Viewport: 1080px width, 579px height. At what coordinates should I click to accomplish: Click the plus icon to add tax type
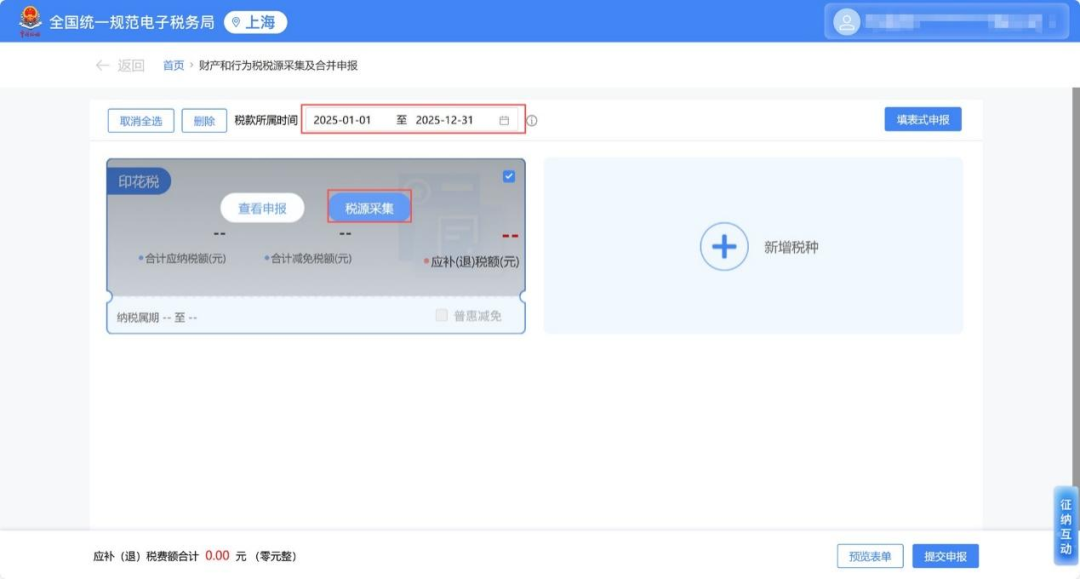(724, 247)
